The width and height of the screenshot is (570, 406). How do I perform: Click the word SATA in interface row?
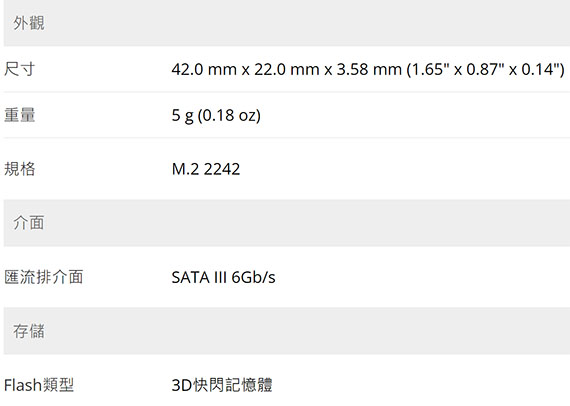(190, 277)
